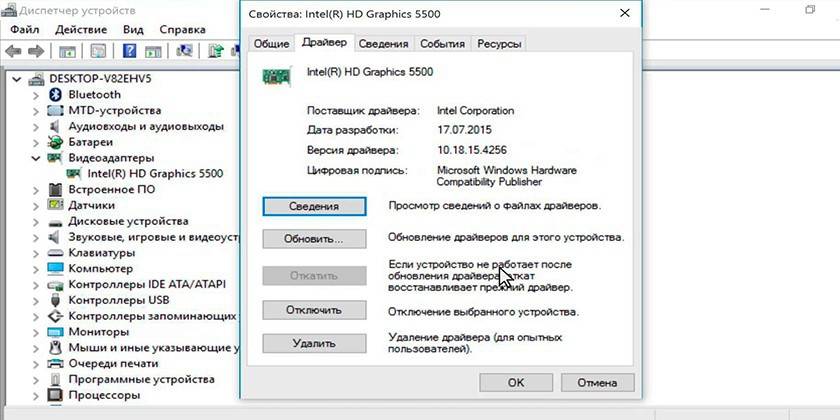The height and width of the screenshot is (420, 840).
Task: Open the Вид menu
Action: [x=133, y=29]
